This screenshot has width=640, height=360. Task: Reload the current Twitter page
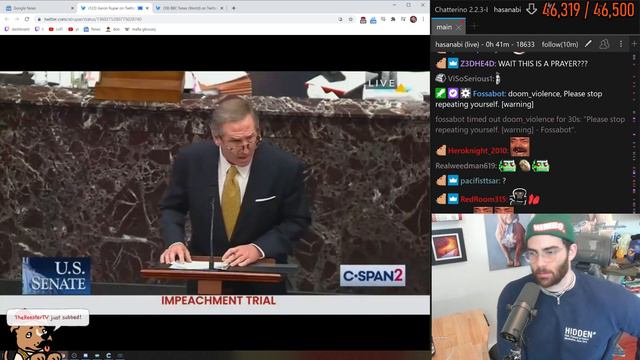click(27, 19)
